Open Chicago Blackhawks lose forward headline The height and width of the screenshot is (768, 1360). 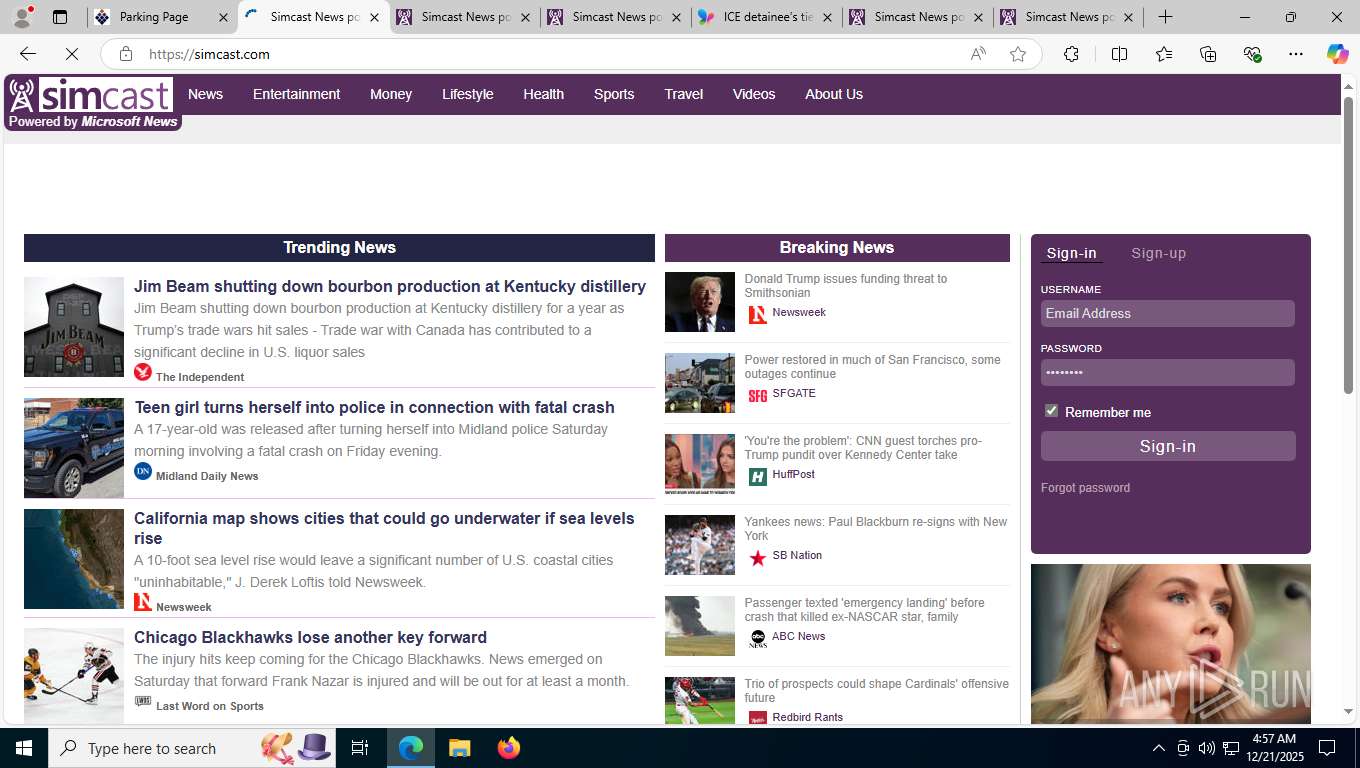coord(310,637)
